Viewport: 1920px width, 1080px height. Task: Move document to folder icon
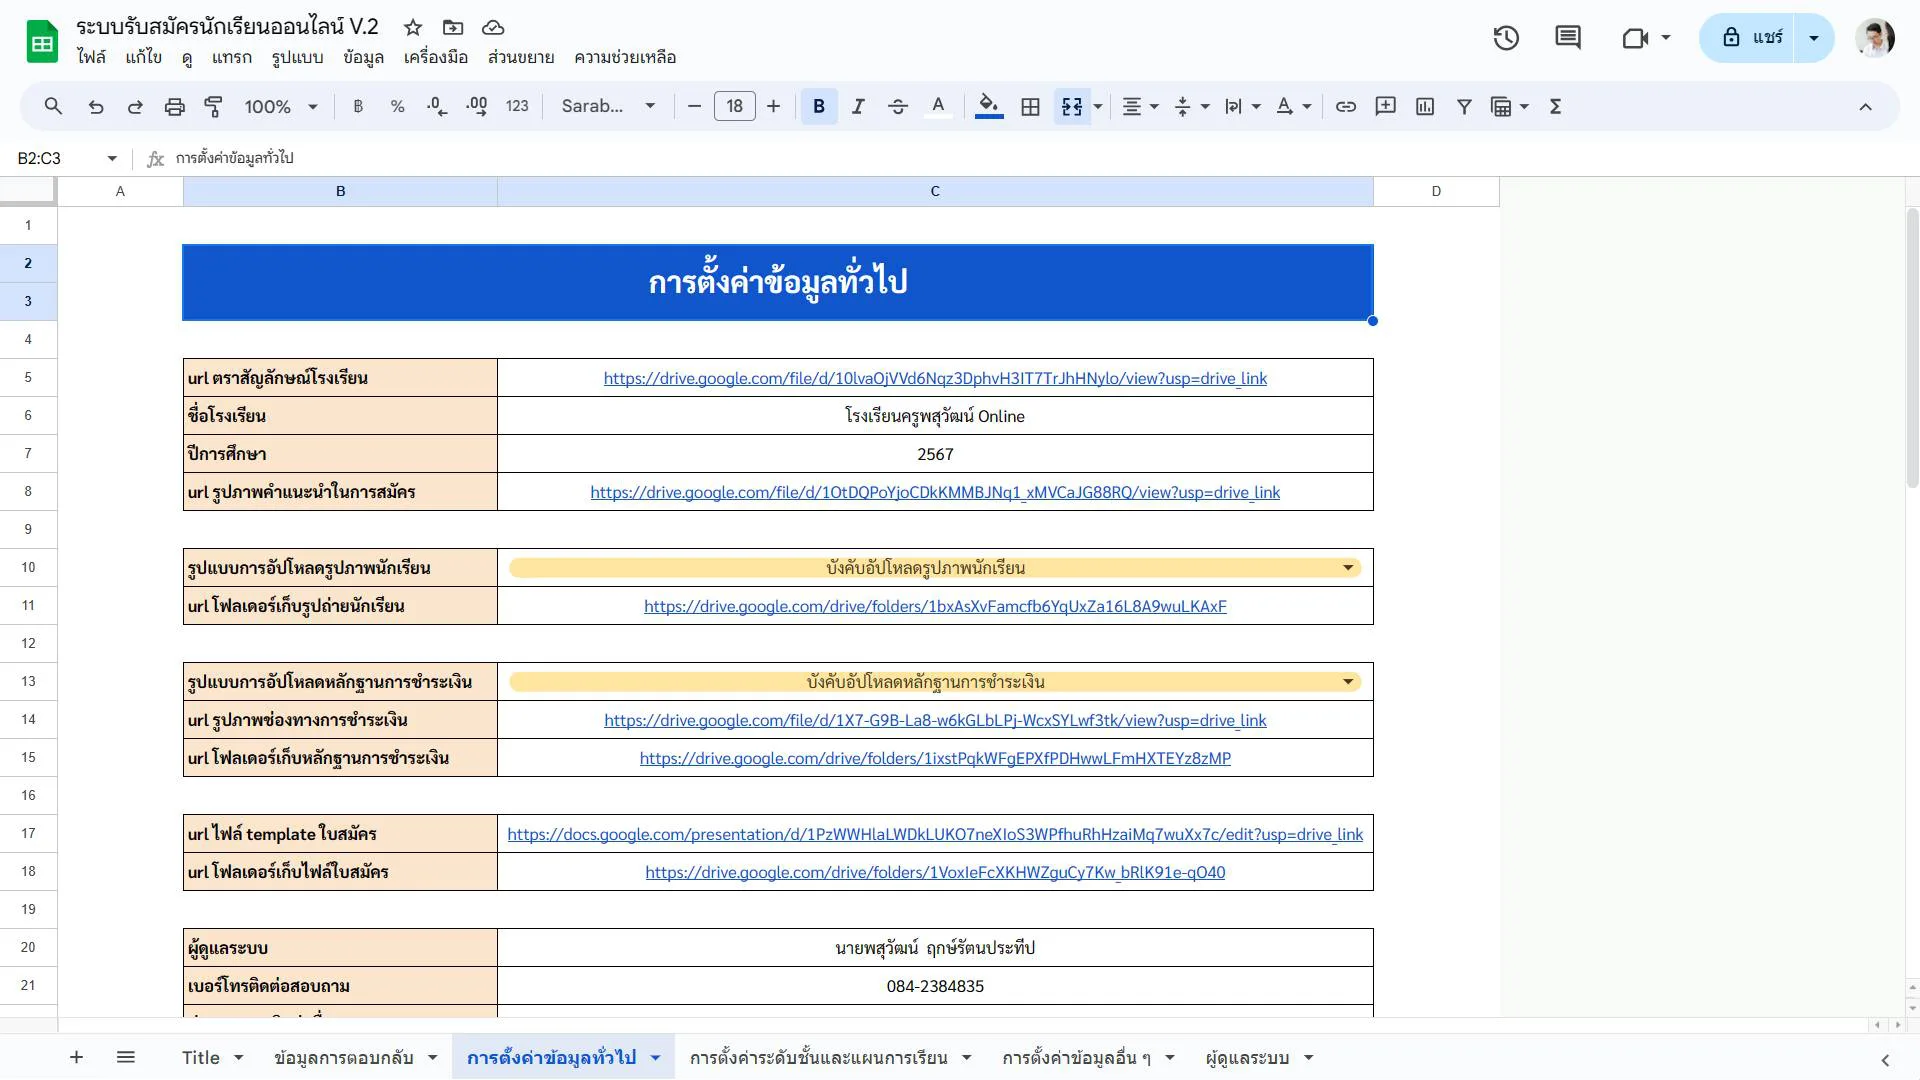tap(453, 27)
